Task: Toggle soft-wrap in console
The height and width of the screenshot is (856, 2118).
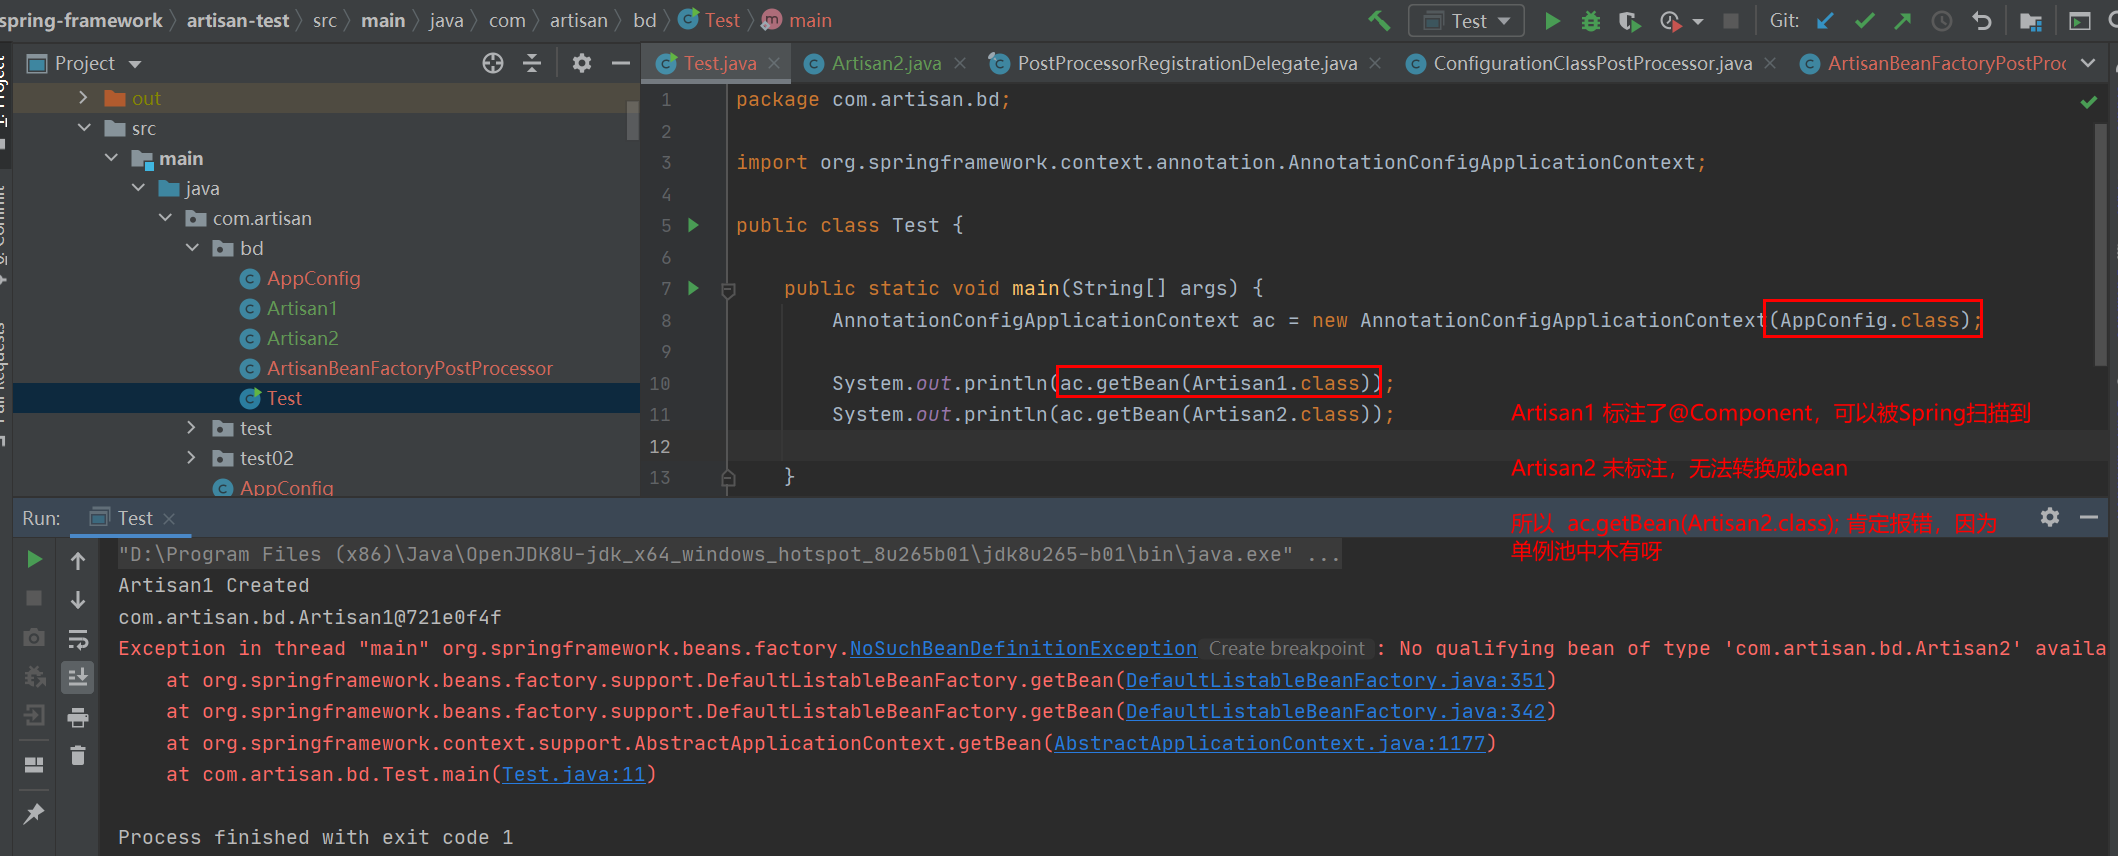Action: [78, 639]
